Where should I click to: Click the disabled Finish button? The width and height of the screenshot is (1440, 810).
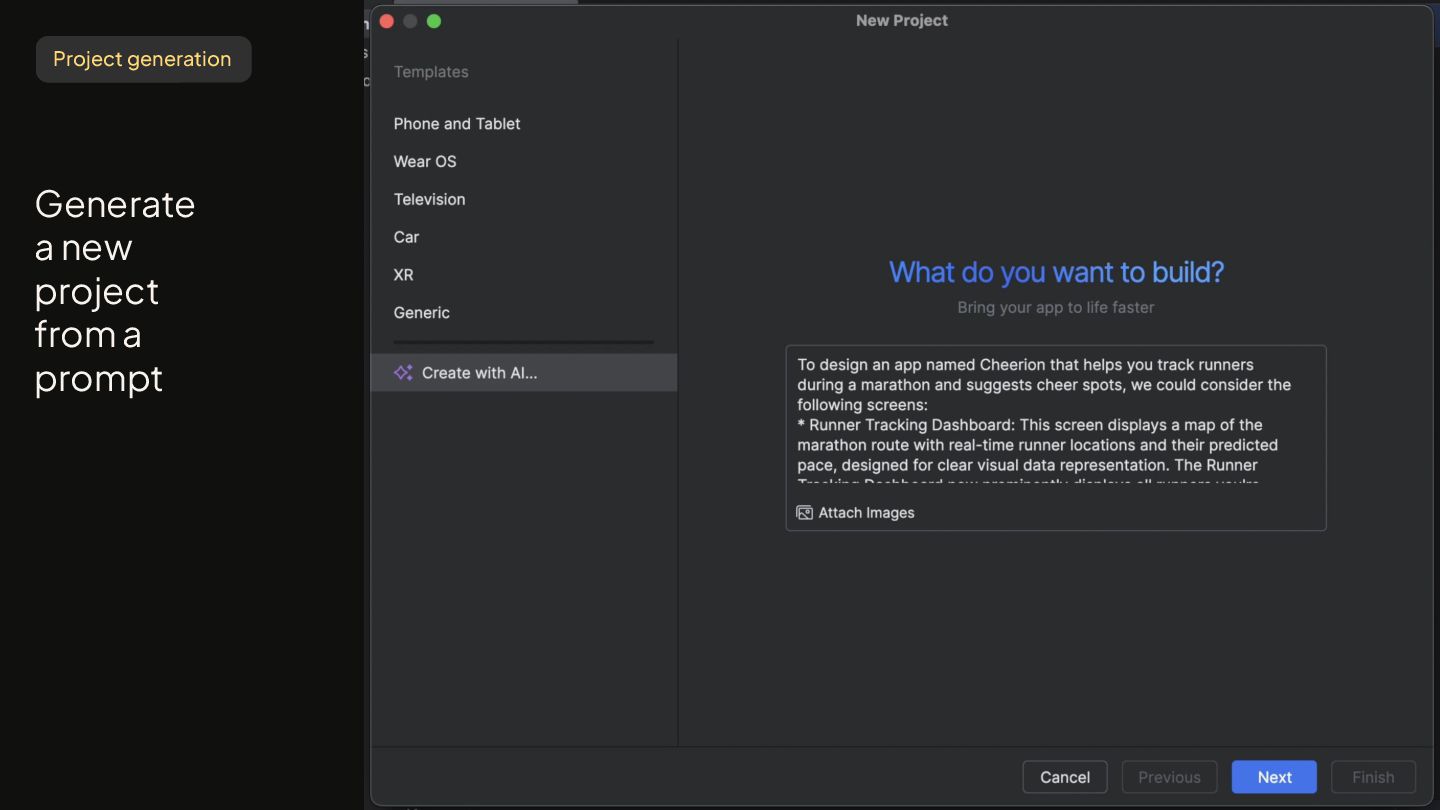1373,777
